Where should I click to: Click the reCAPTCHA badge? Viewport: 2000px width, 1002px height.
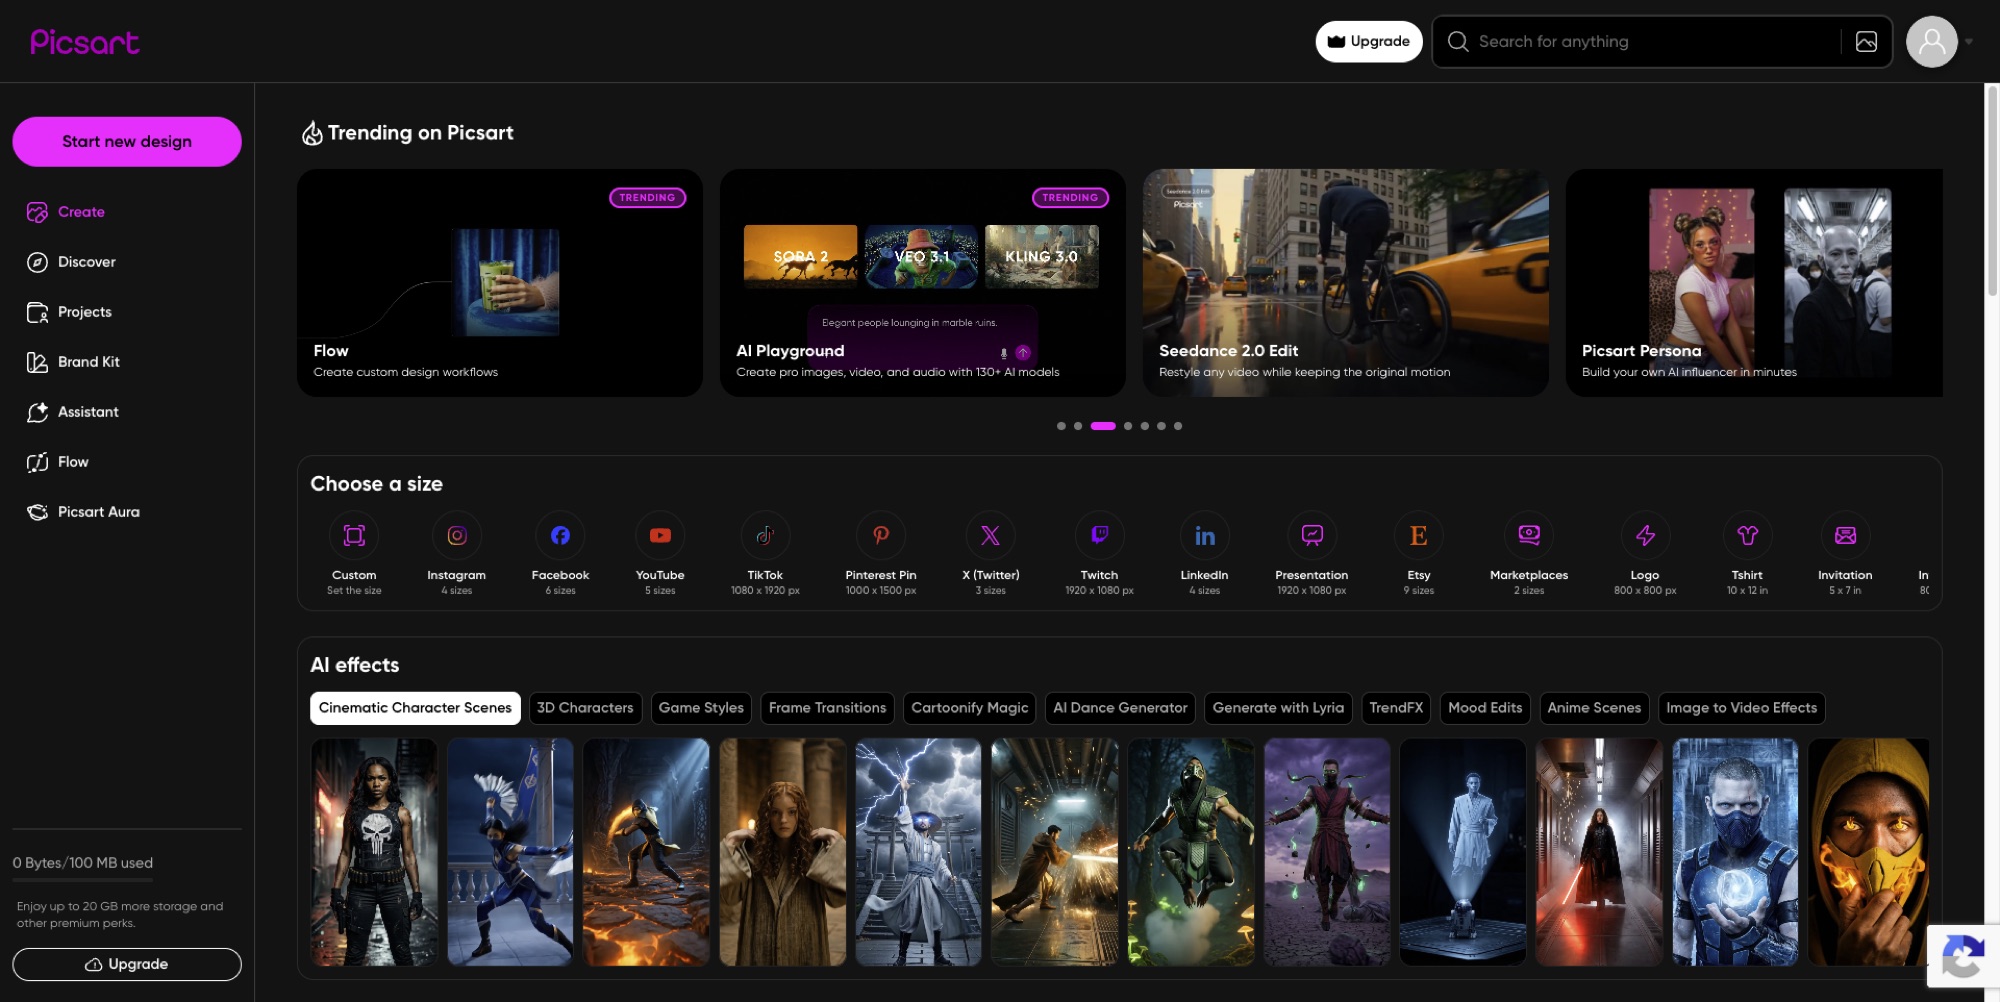point(1963,956)
